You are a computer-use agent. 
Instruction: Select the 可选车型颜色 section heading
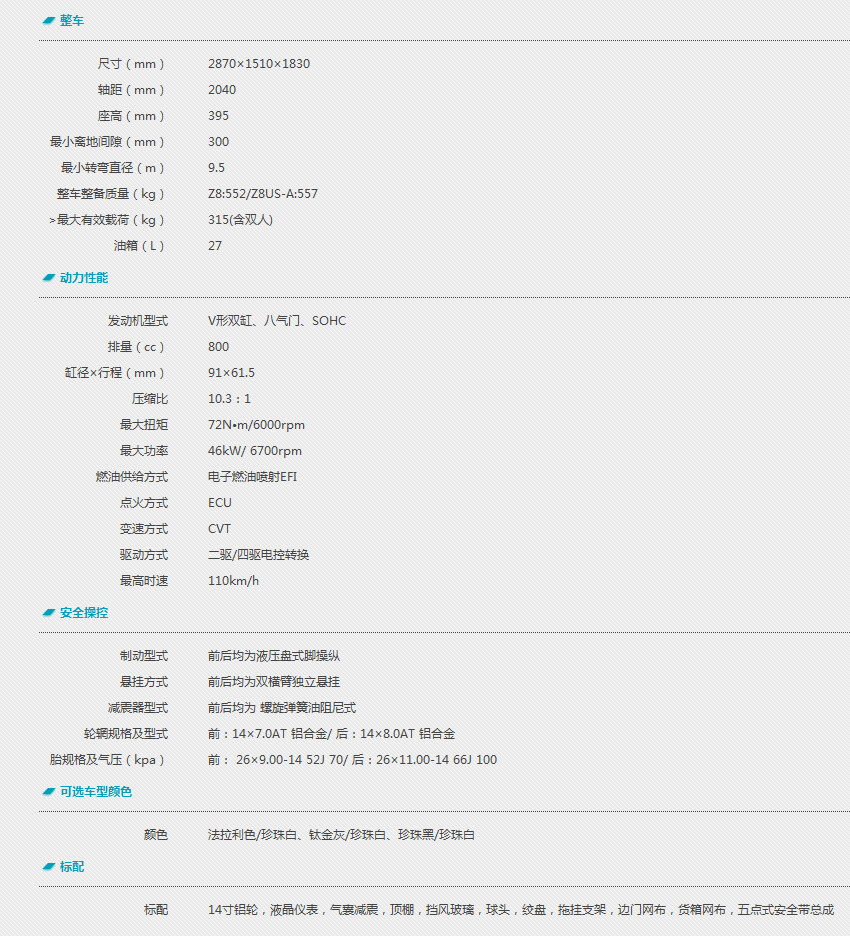click(96, 792)
